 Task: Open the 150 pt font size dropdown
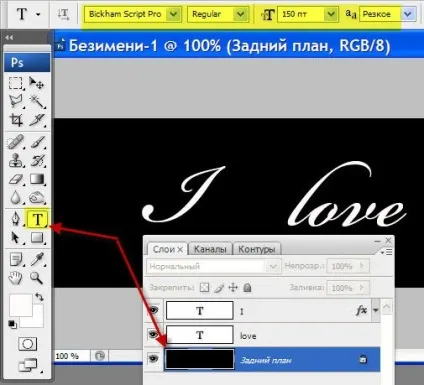click(330, 14)
